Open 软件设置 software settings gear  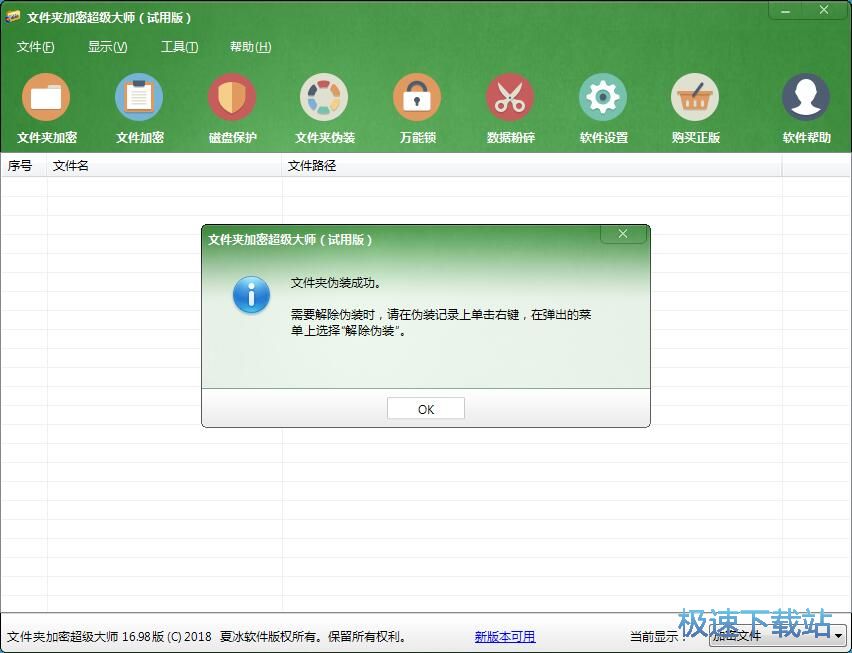tap(603, 108)
